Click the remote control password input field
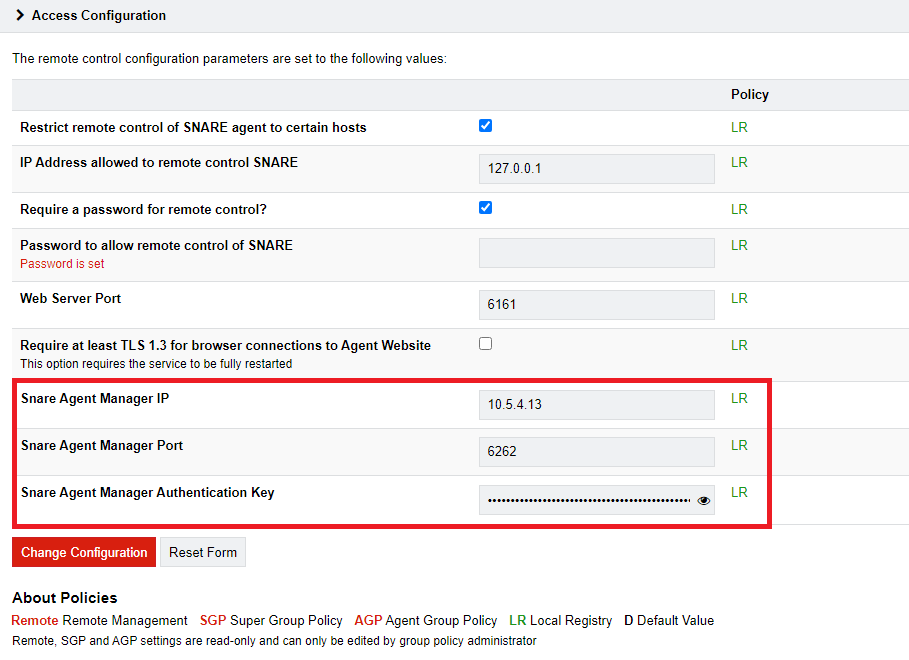This screenshot has width=909, height=660. click(x=597, y=253)
